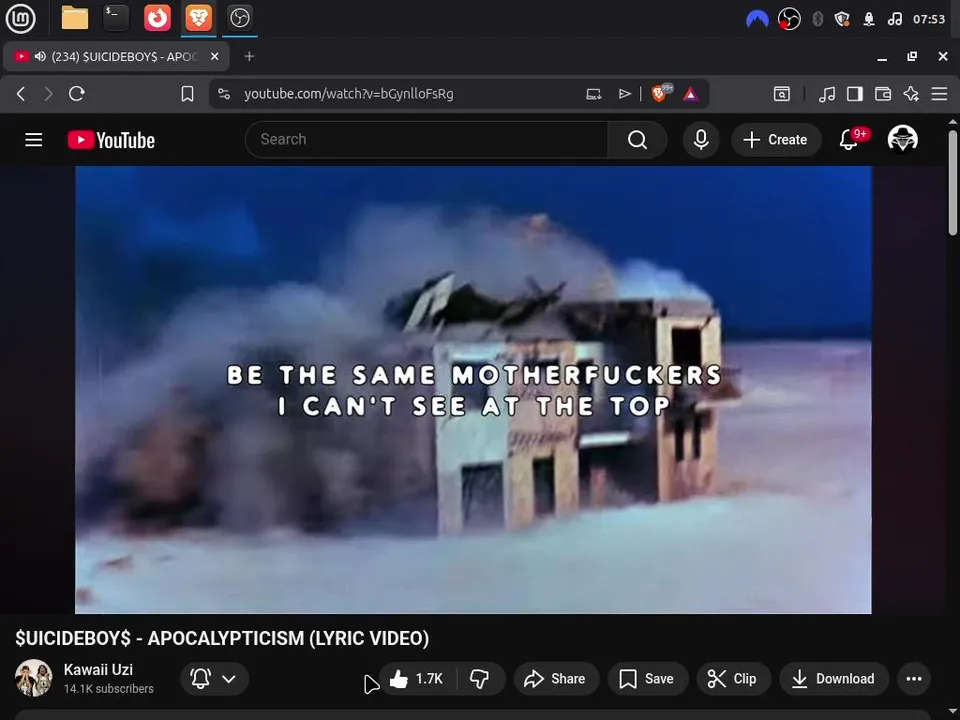Open the tab search button

pos(782,94)
